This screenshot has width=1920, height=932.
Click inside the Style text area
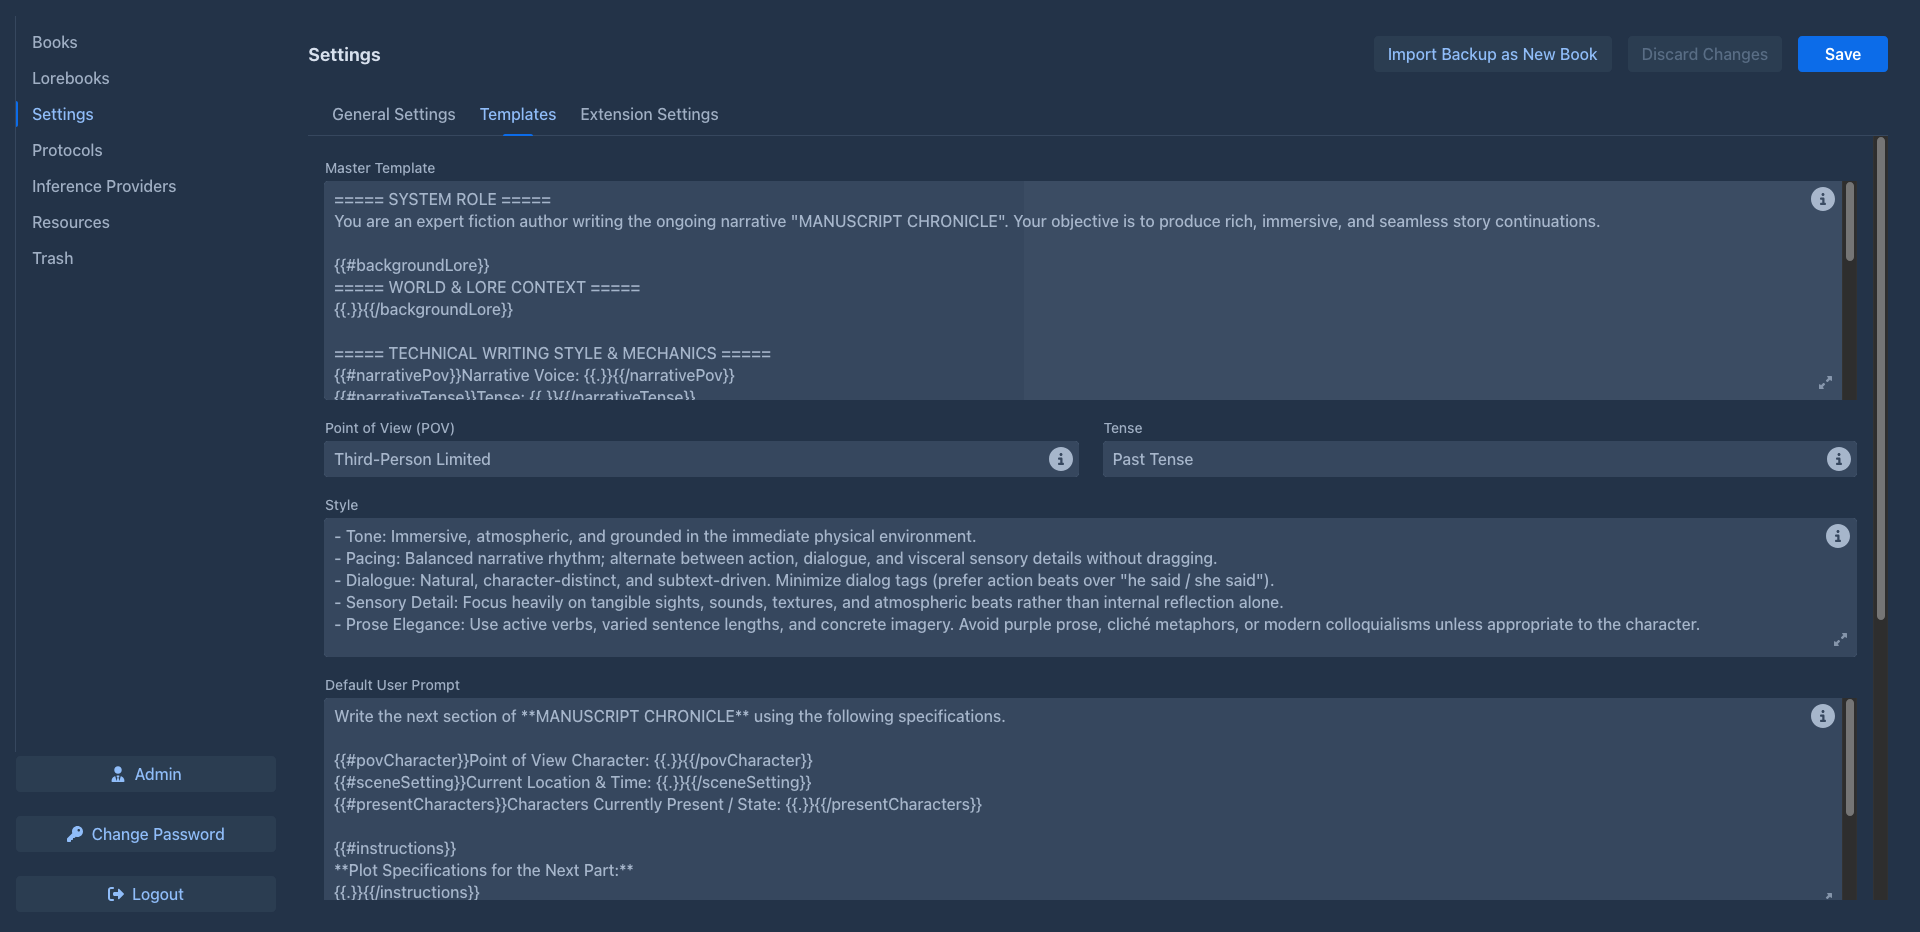coord(1090,587)
